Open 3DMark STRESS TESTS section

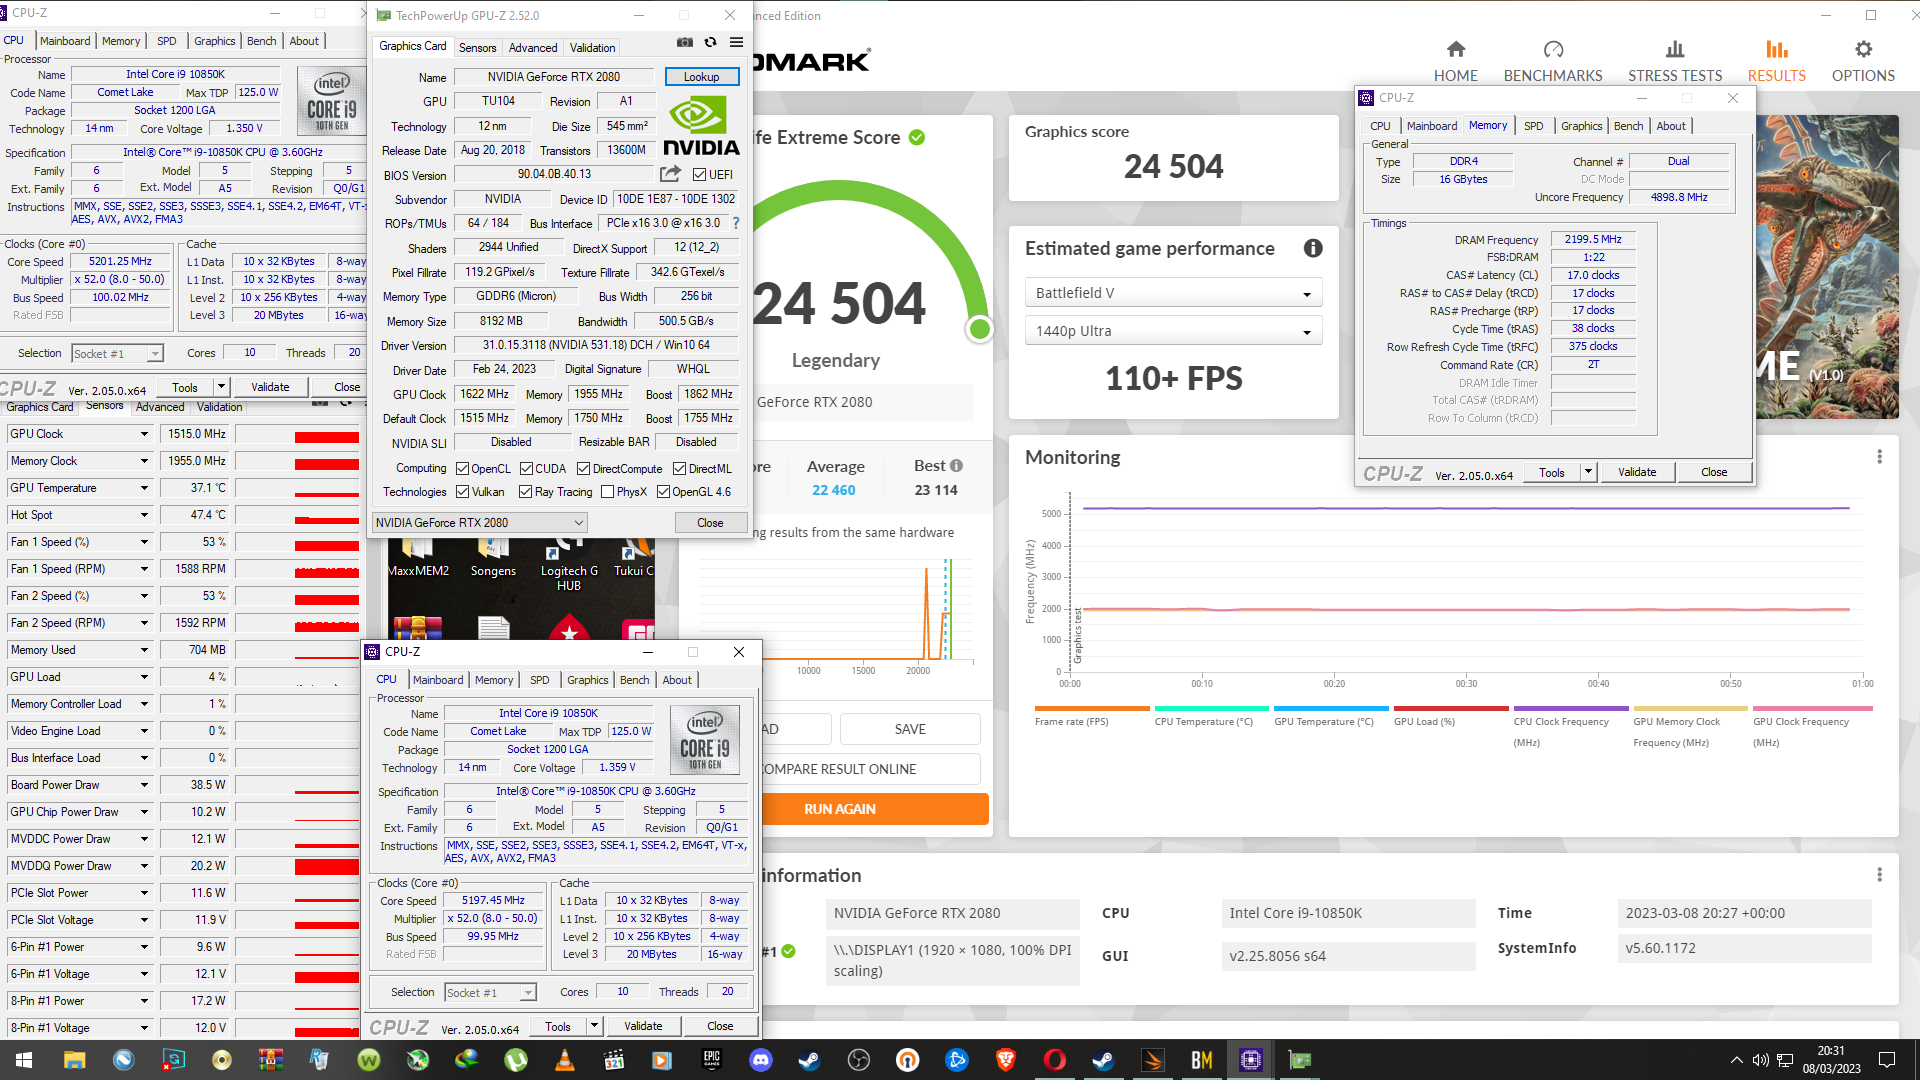1675,61
